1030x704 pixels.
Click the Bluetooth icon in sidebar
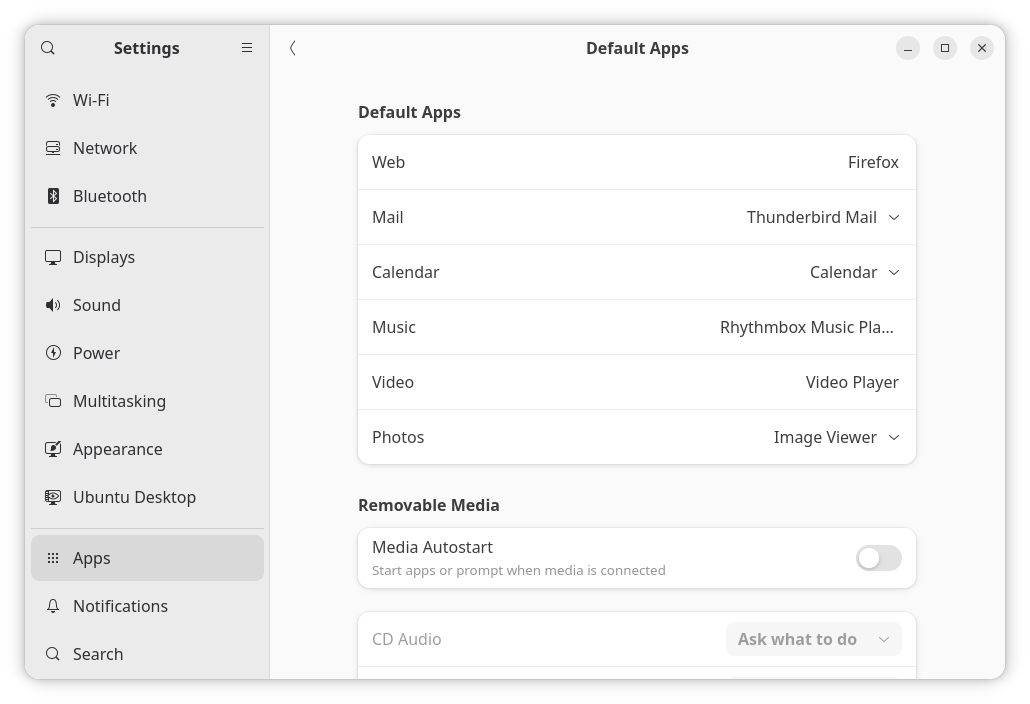click(53, 196)
